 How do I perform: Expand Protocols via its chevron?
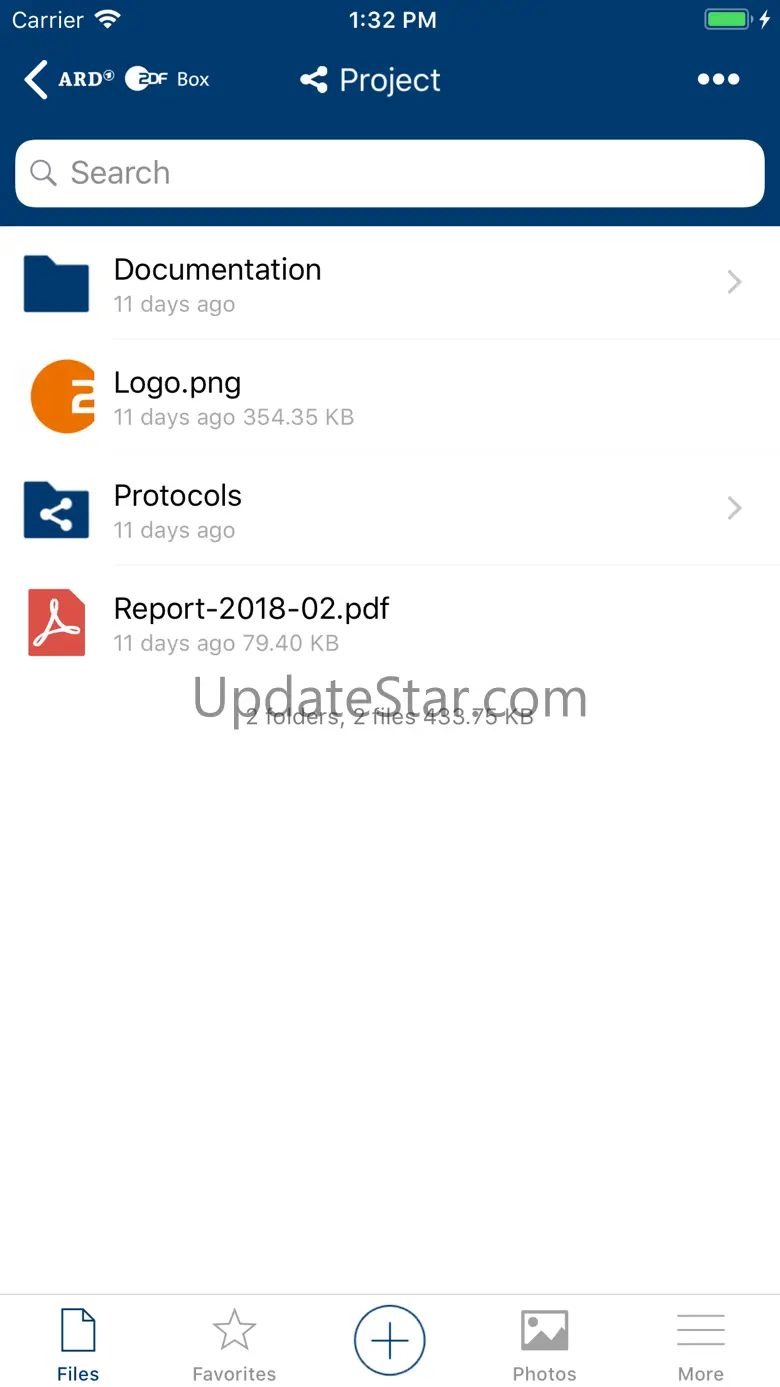pos(734,509)
